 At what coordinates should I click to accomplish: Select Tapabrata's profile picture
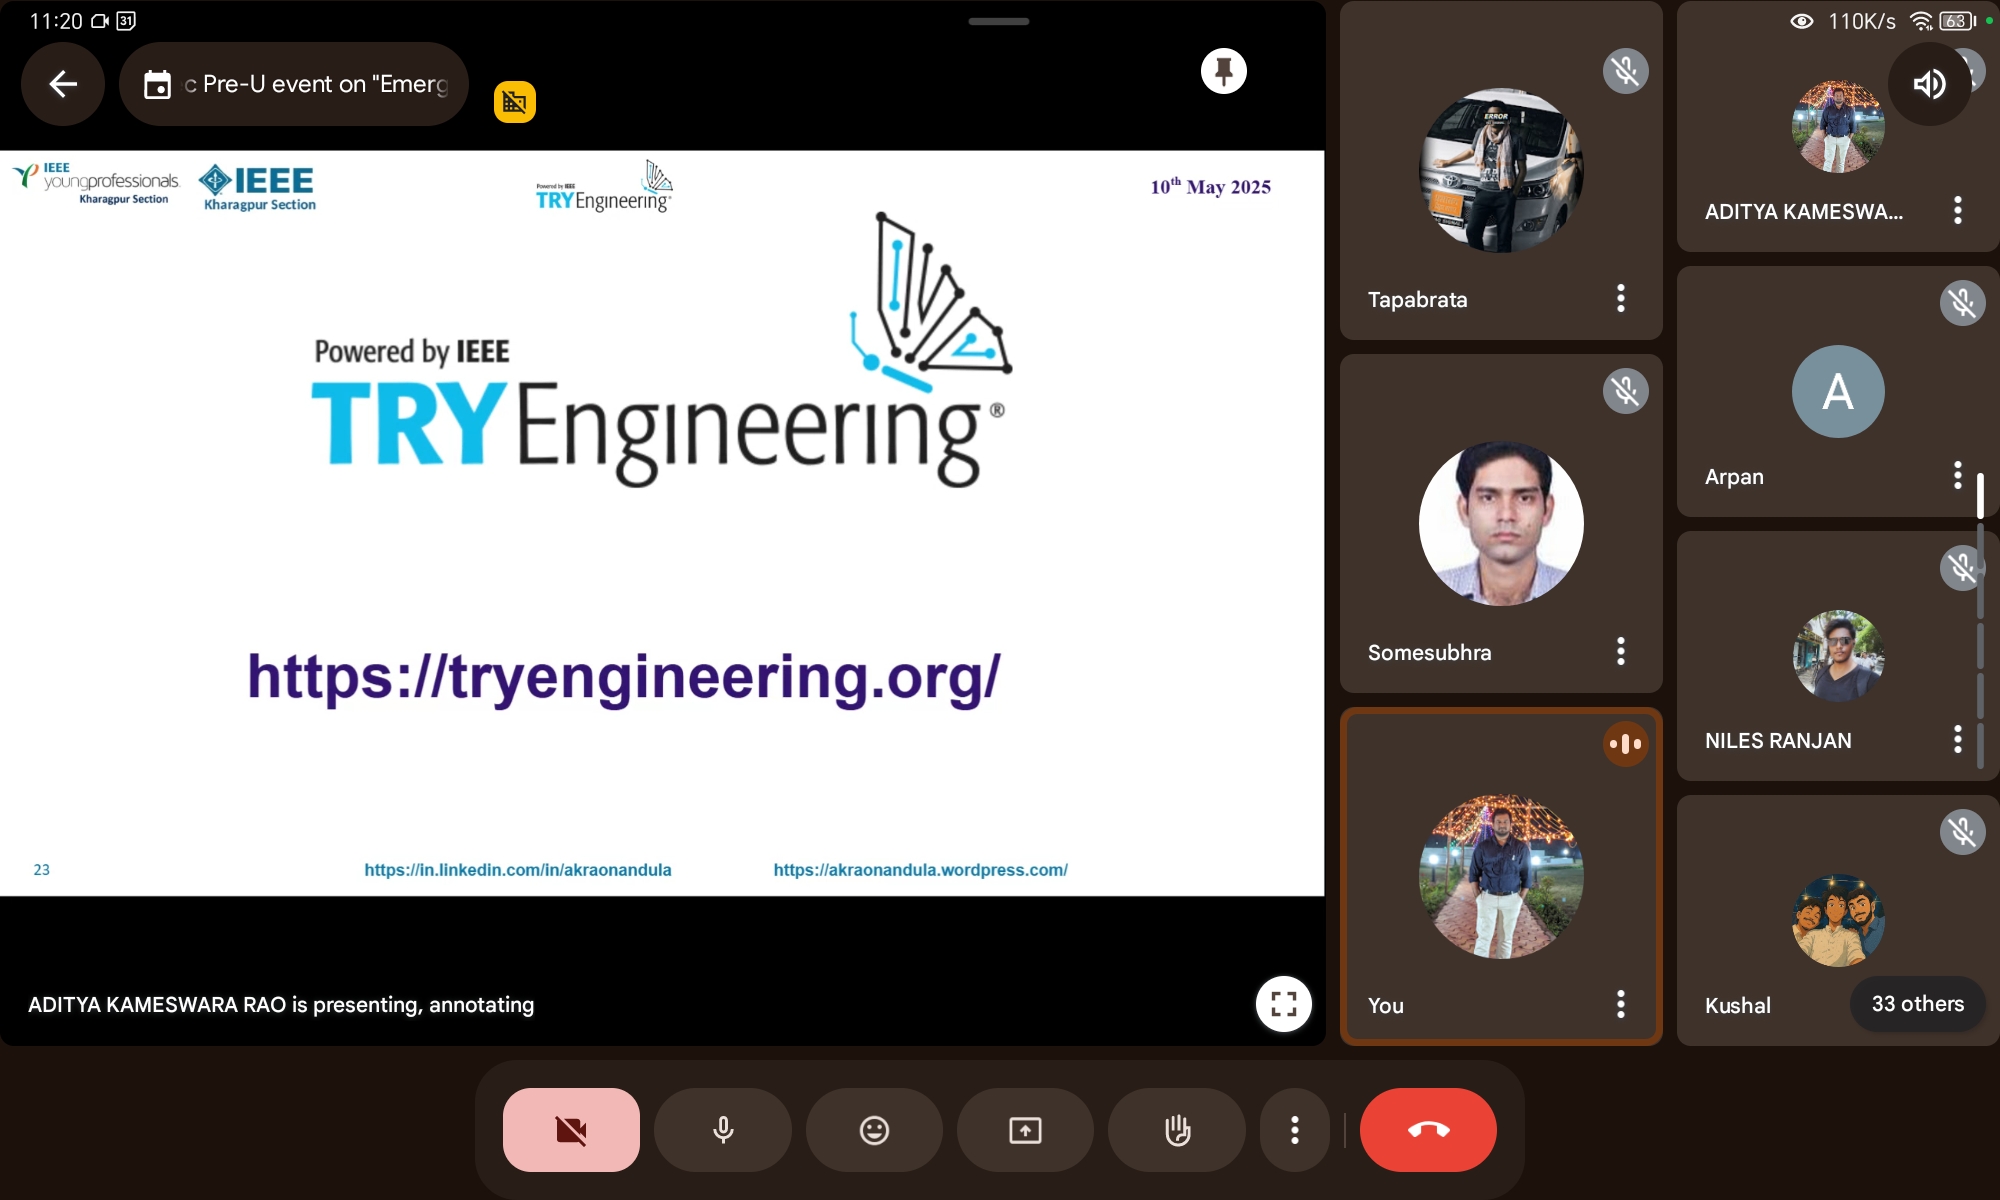[1501, 170]
